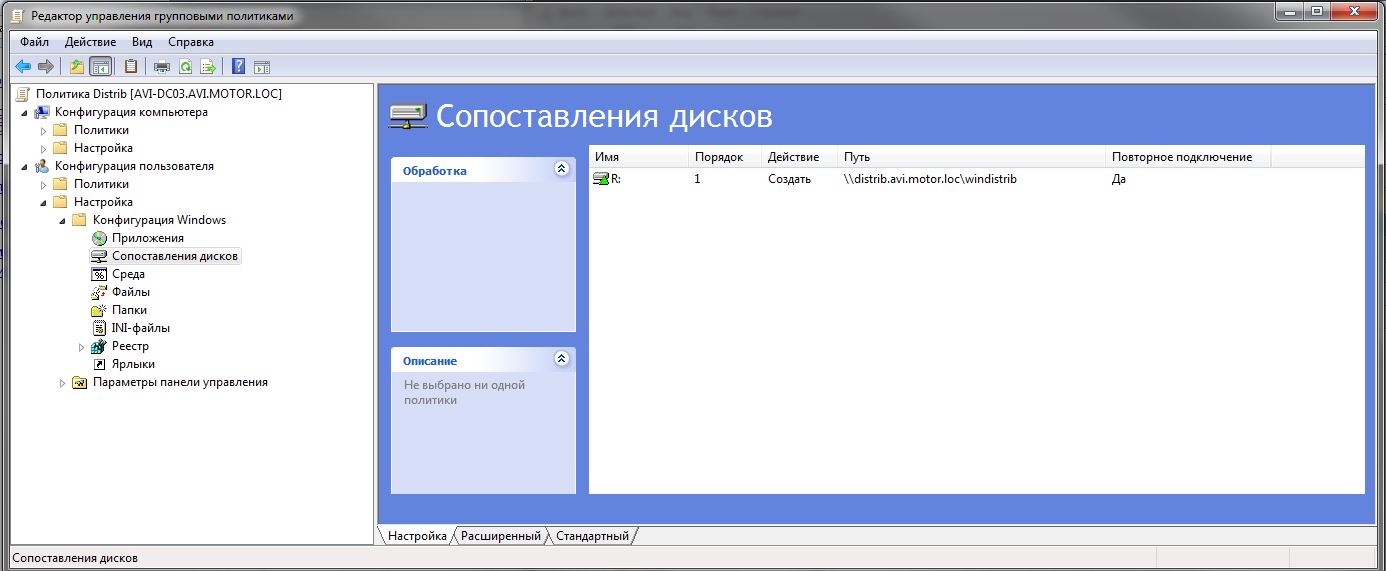Expand the Реестр tree node
1386x571 pixels.
tap(82, 347)
